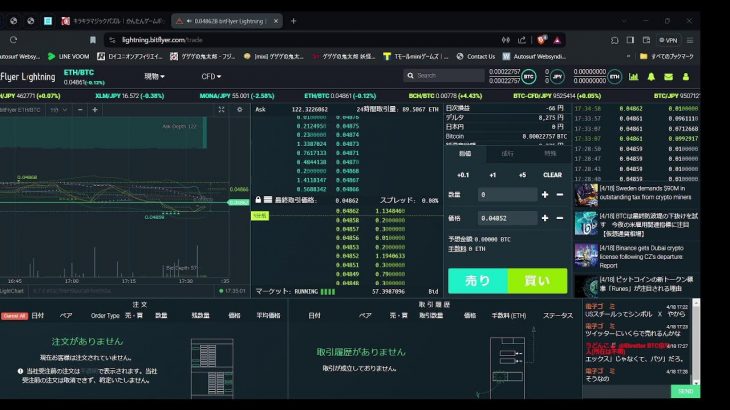Open the chart statistics icon in header
Screen dimensions: 730x410
click(x=633, y=77)
